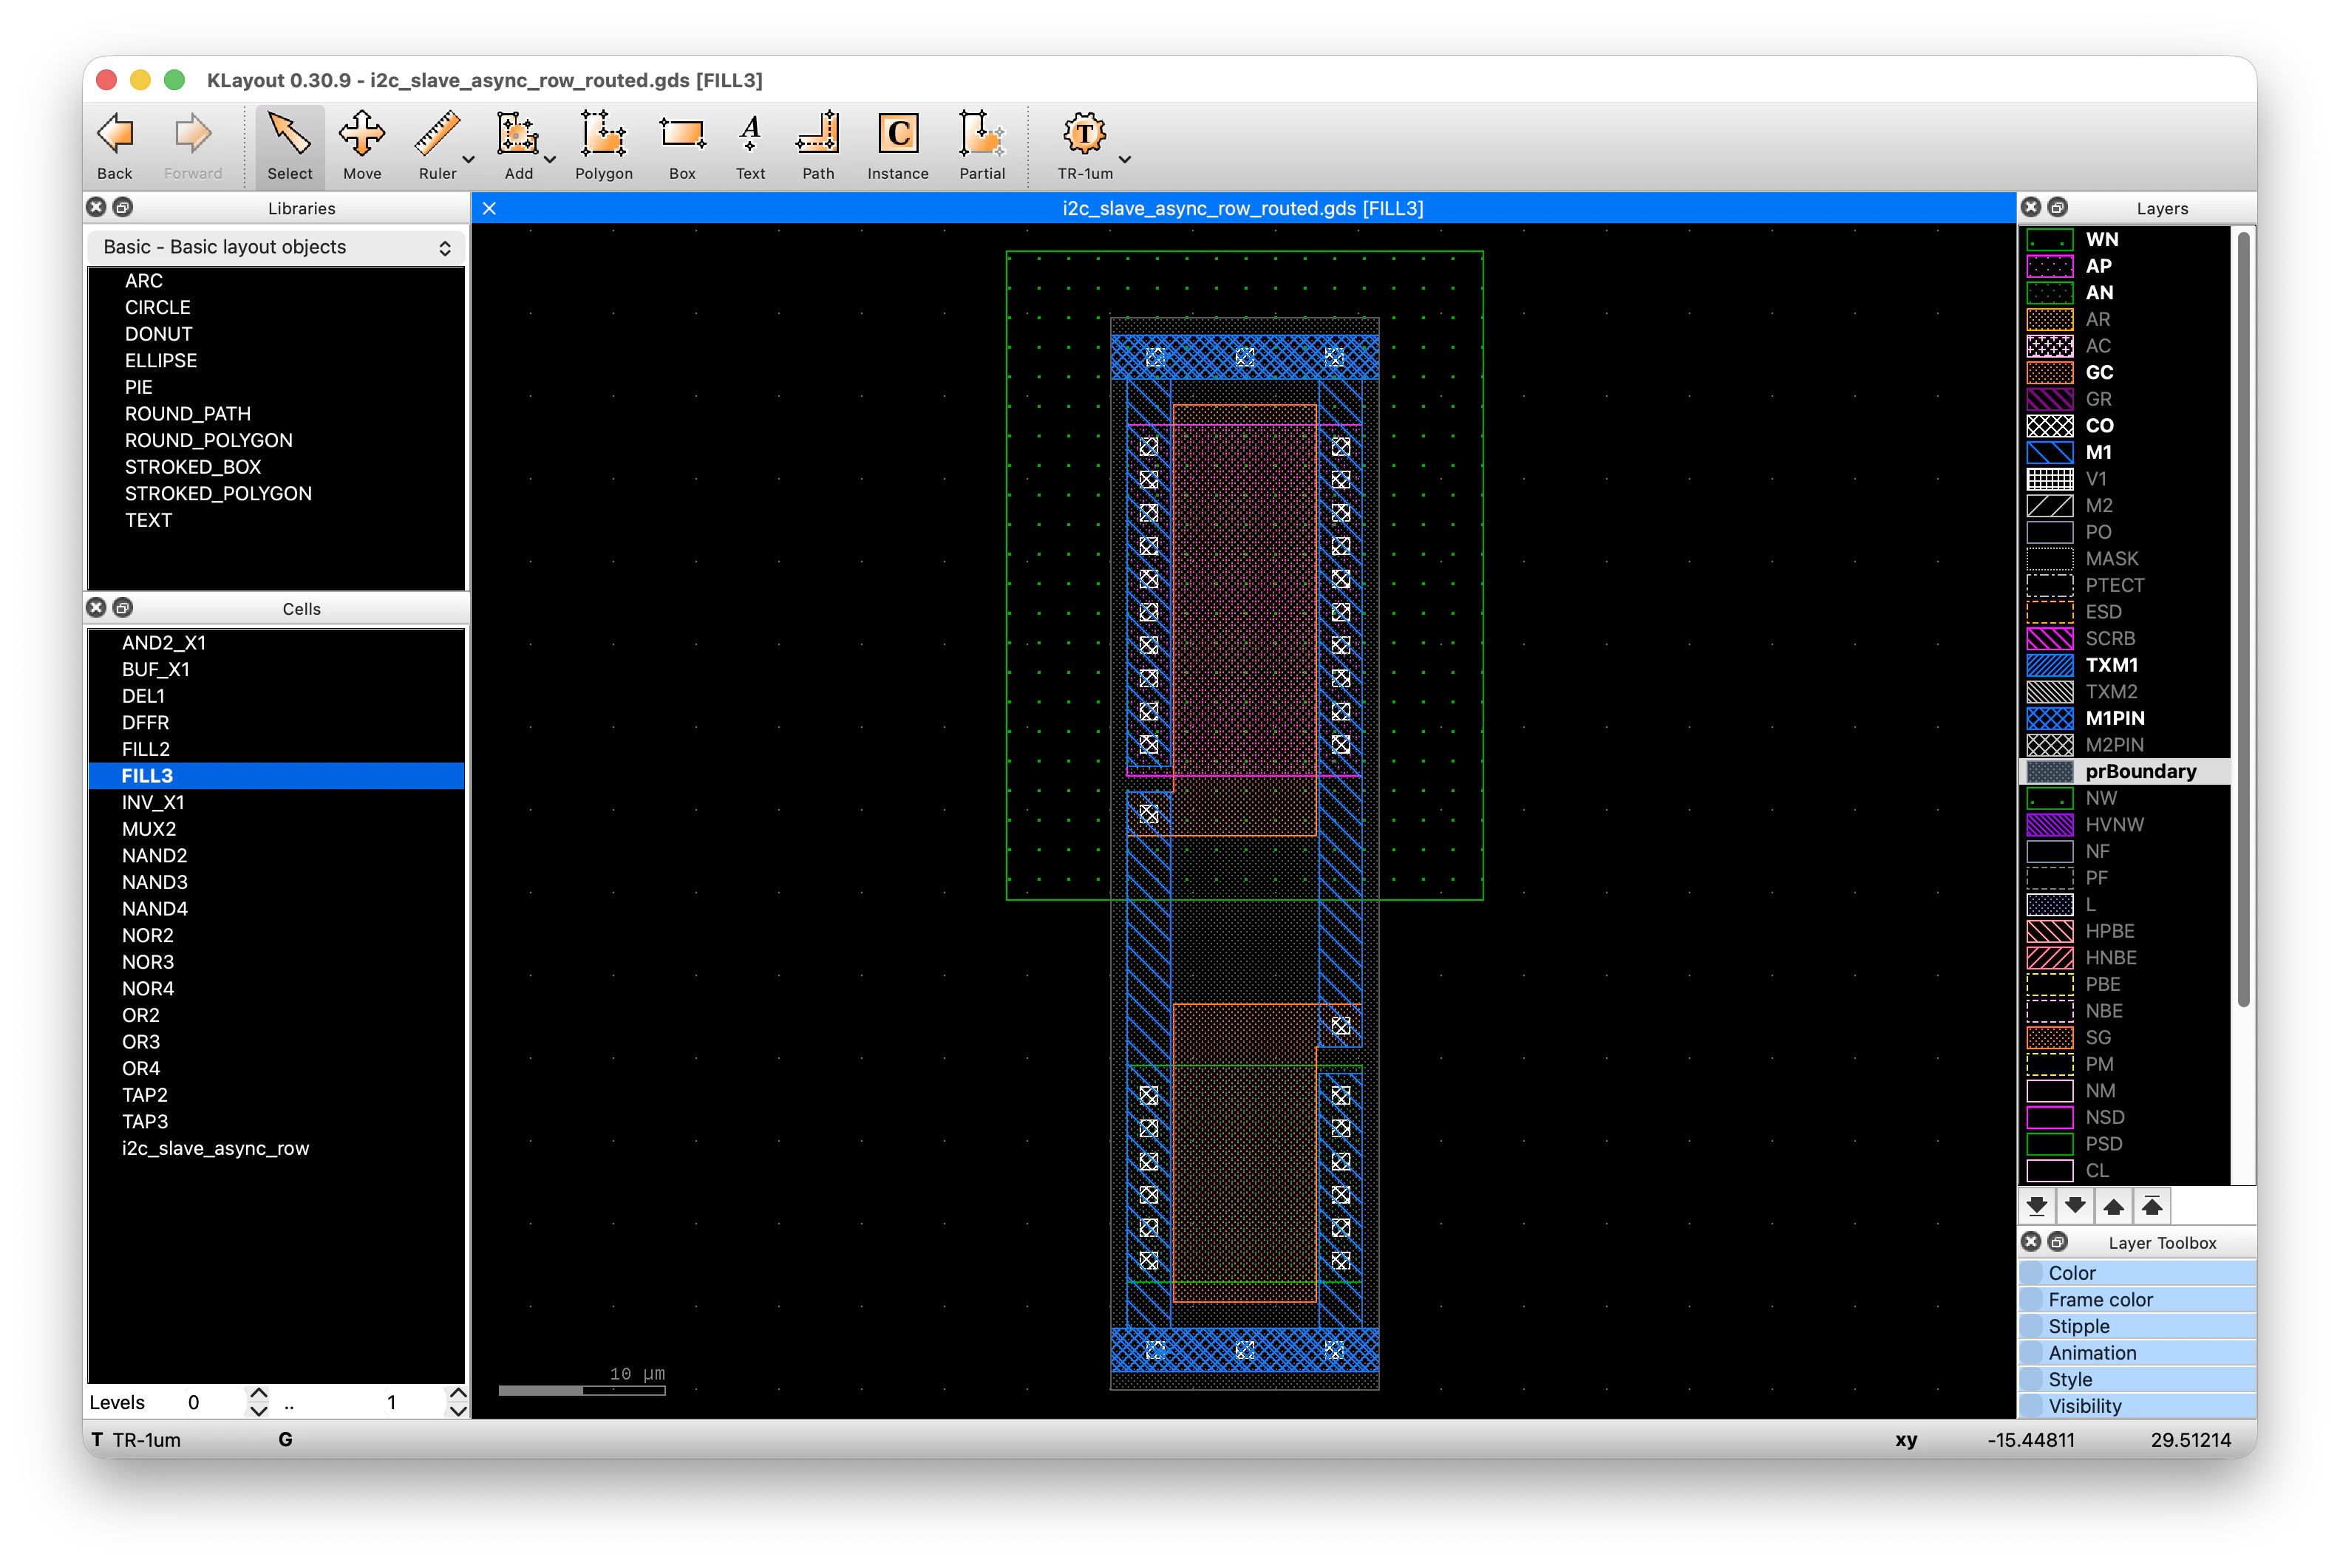This screenshot has height=1568, width=2340.
Task: Expand the Color section in toolbox
Action: pyautogui.click(x=2138, y=1273)
